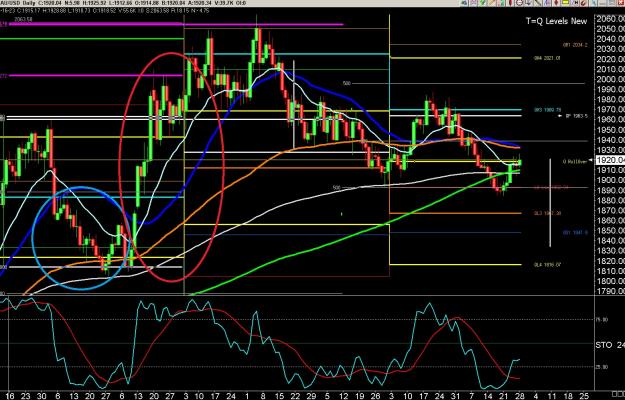Click the 1870.00 price axis label

click(x=610, y=210)
